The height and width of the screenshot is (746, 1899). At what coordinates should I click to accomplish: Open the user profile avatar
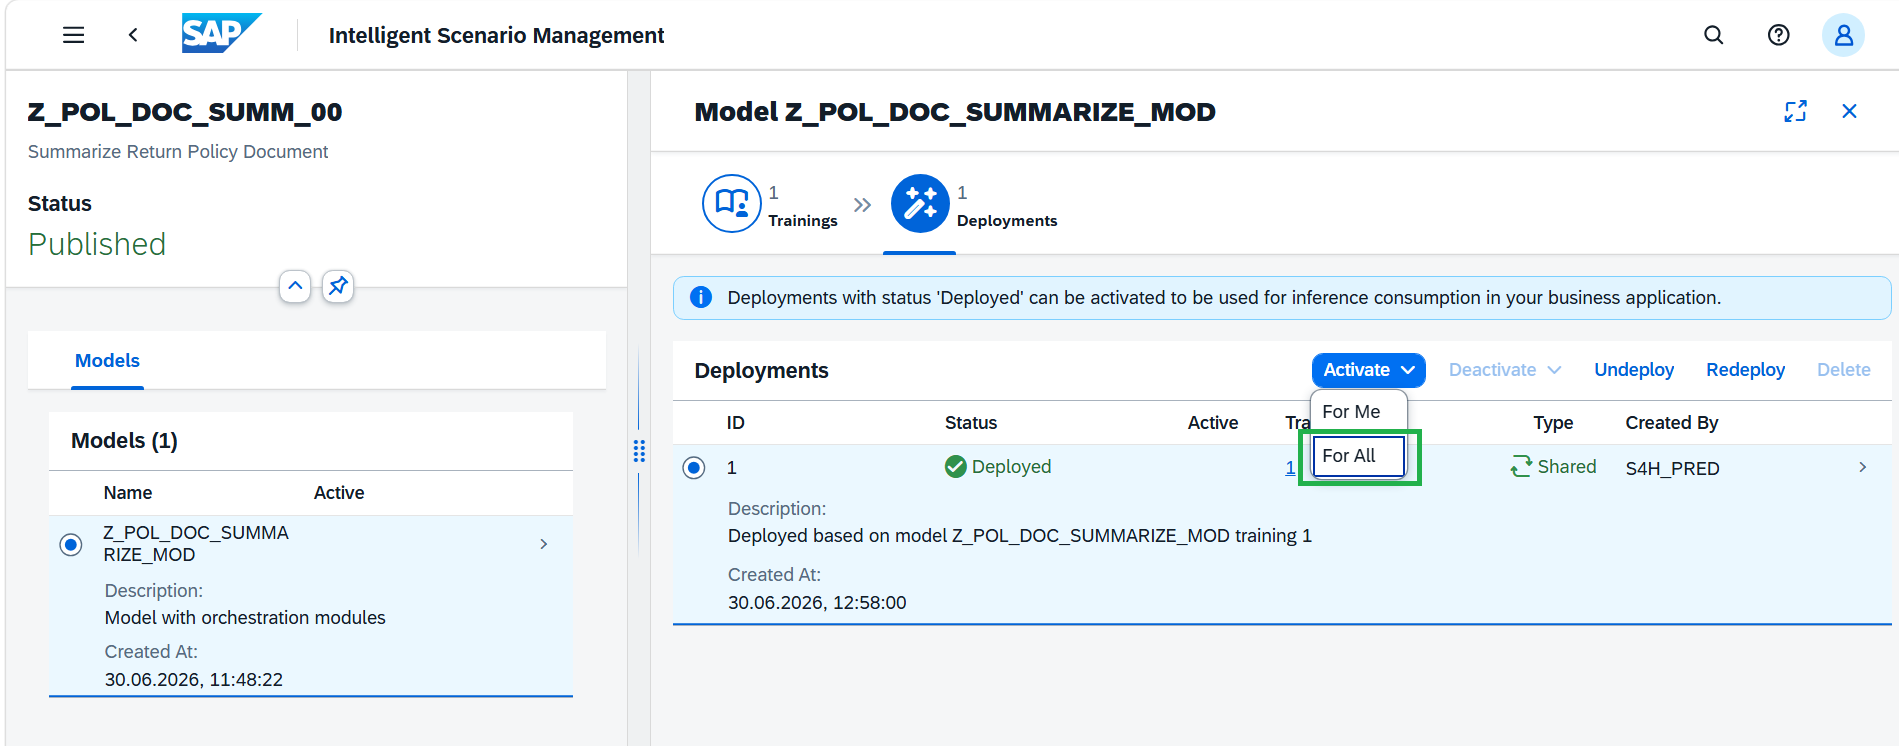(1843, 35)
